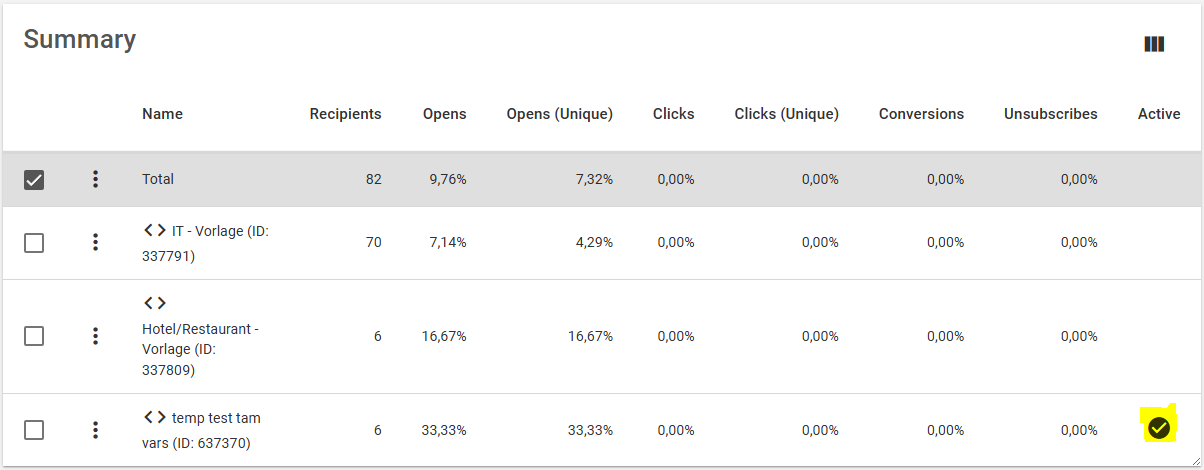Click the code icon beside IT - Vorlage
The height and width of the screenshot is (470, 1204).
(x=155, y=230)
